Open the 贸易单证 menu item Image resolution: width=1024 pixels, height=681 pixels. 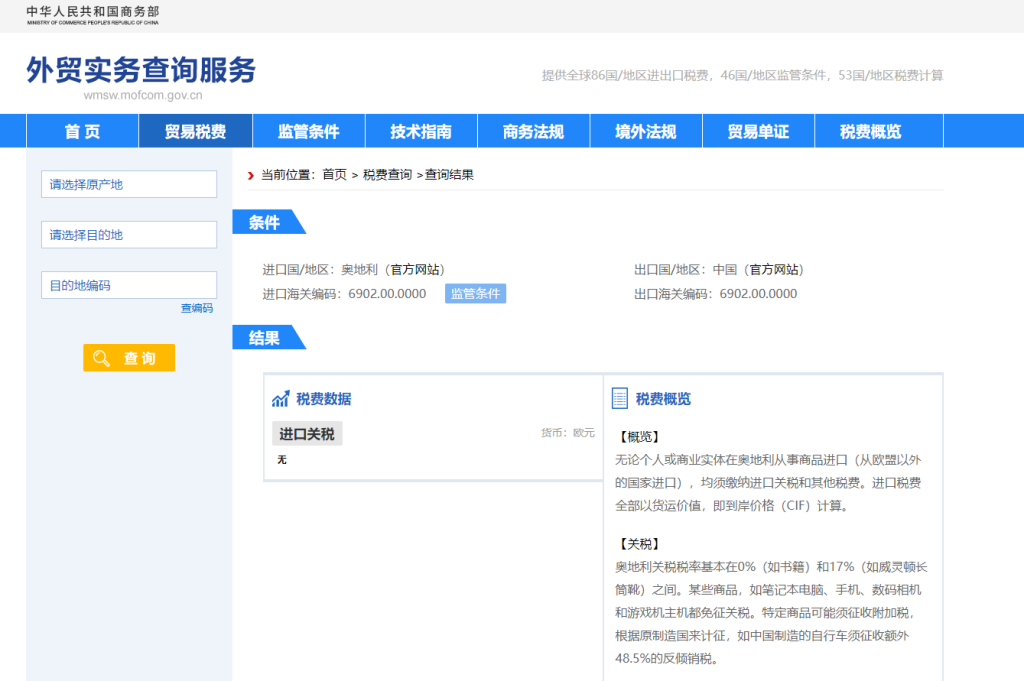[758, 131]
